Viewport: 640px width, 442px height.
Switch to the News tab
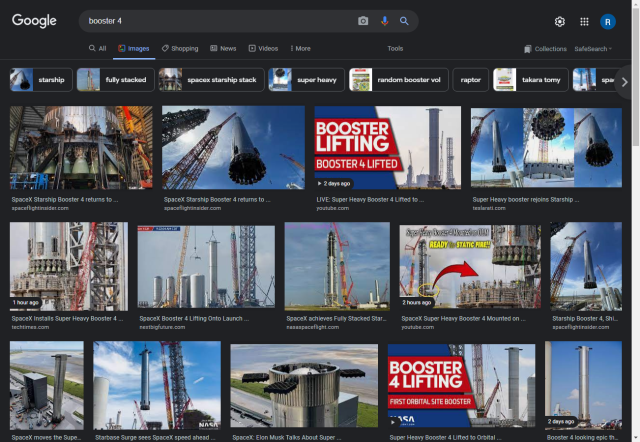tap(223, 48)
